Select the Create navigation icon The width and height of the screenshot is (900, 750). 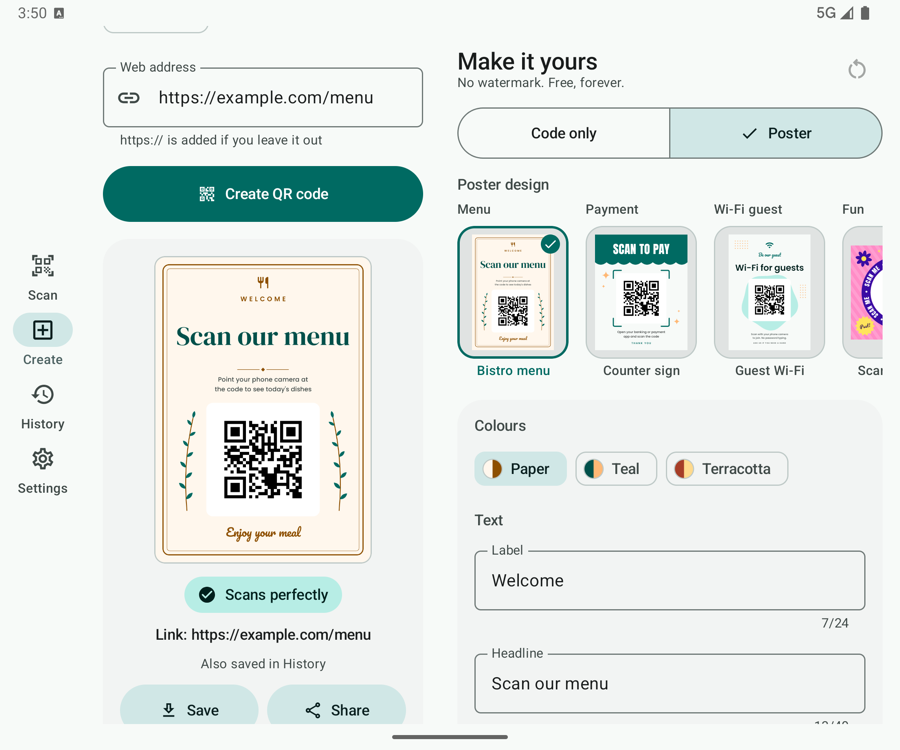42,330
